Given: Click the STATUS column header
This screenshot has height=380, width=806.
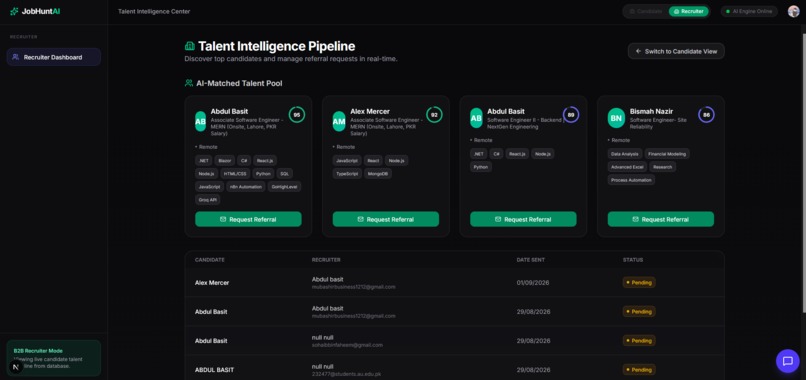Looking at the screenshot, I should 633,260.
